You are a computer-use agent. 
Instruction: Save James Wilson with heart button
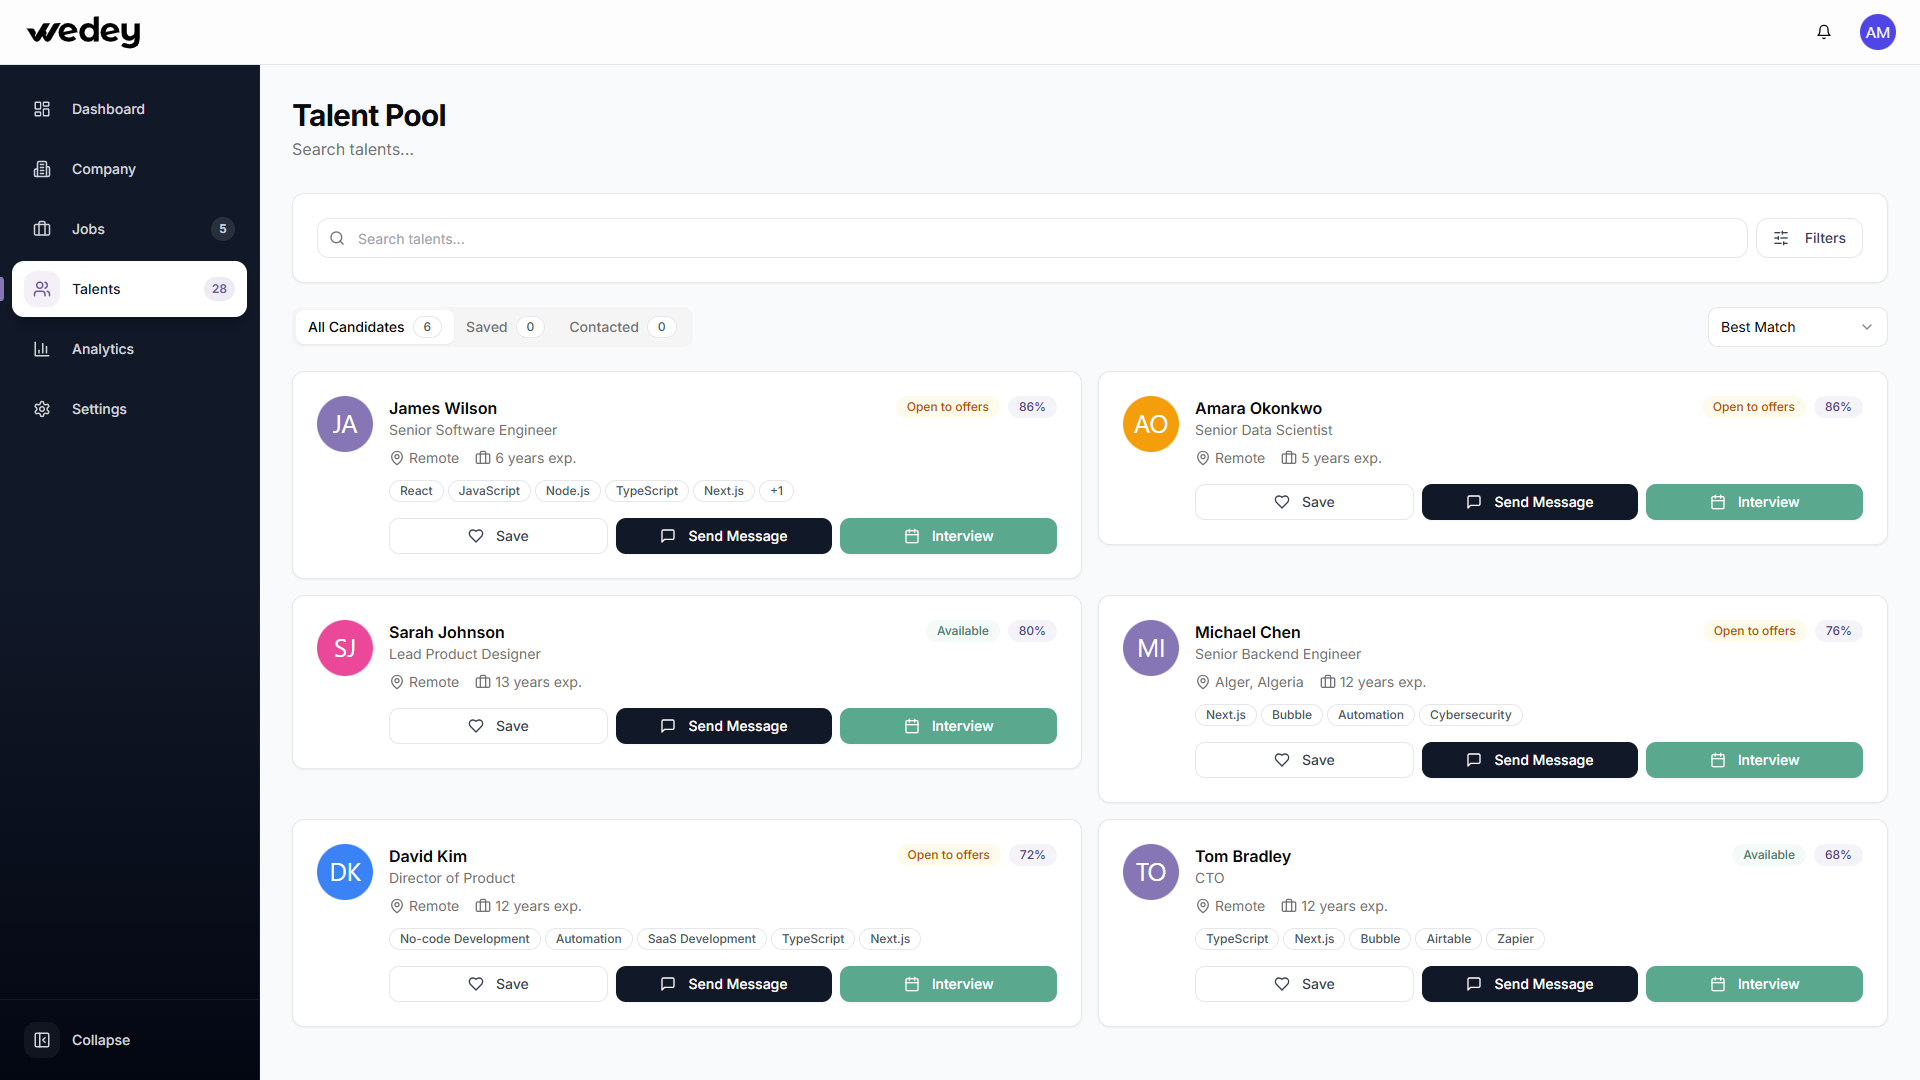click(498, 536)
